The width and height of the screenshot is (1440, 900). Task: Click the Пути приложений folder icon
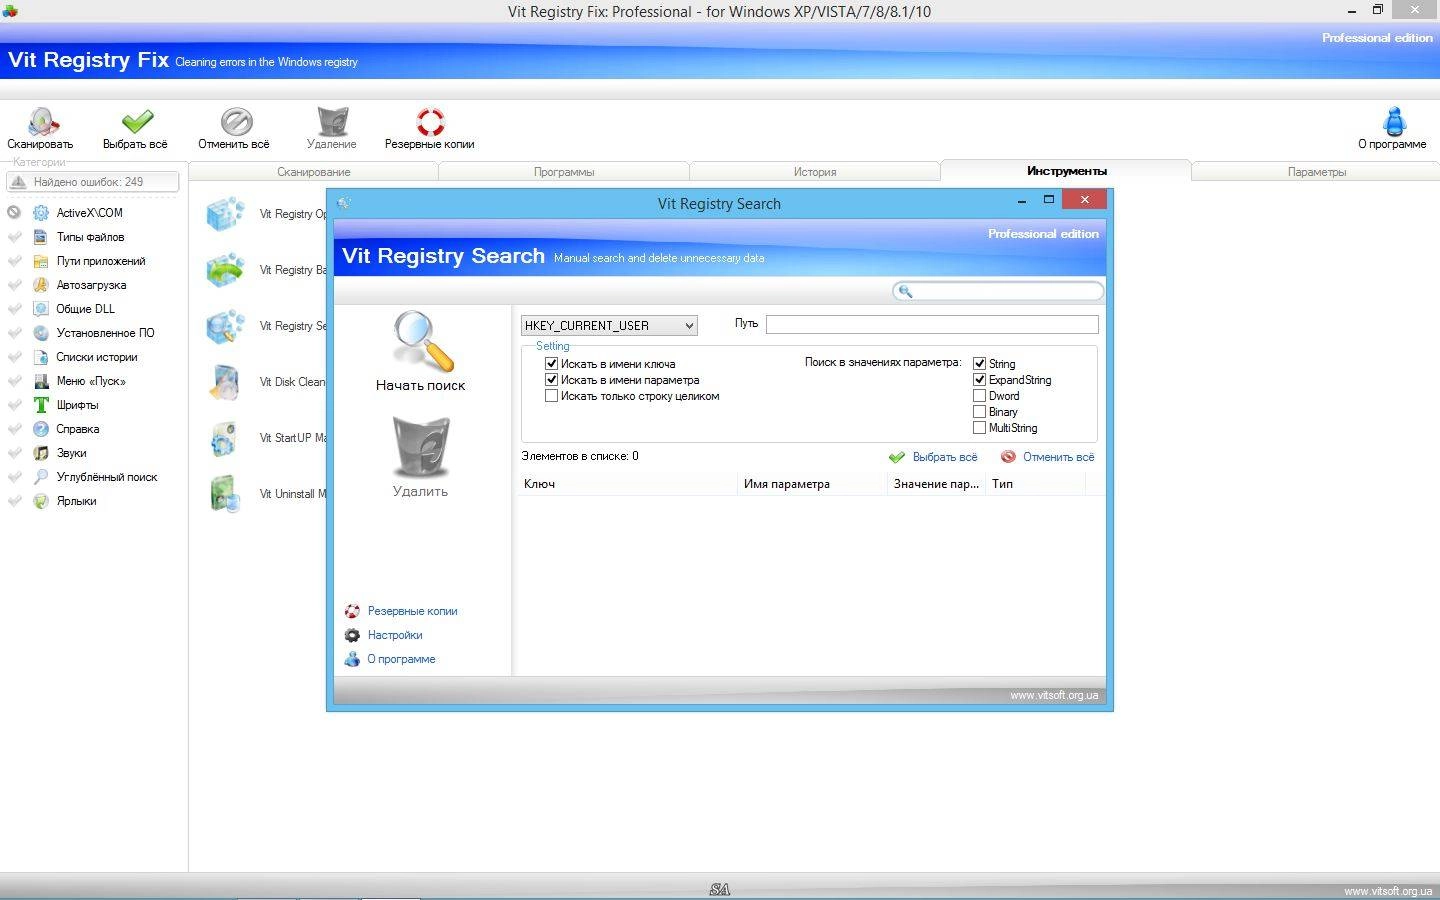[41, 261]
